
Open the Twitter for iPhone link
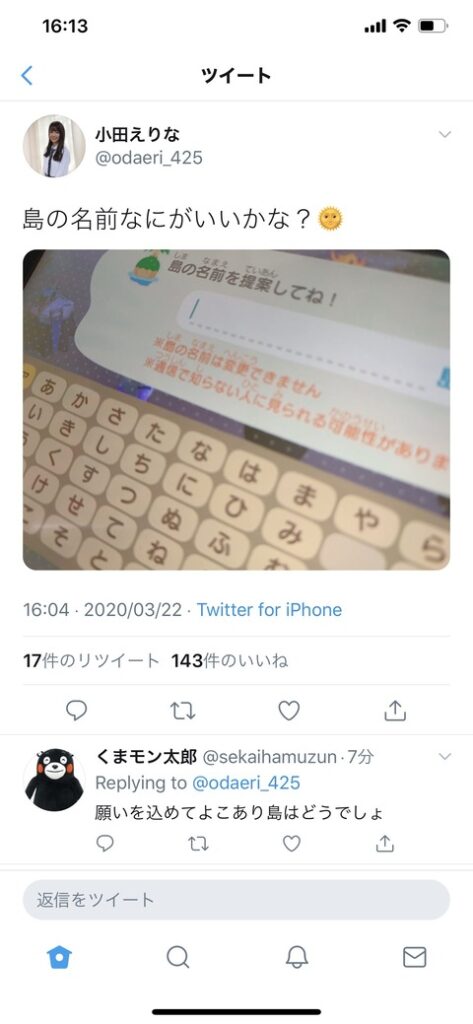coord(269,610)
